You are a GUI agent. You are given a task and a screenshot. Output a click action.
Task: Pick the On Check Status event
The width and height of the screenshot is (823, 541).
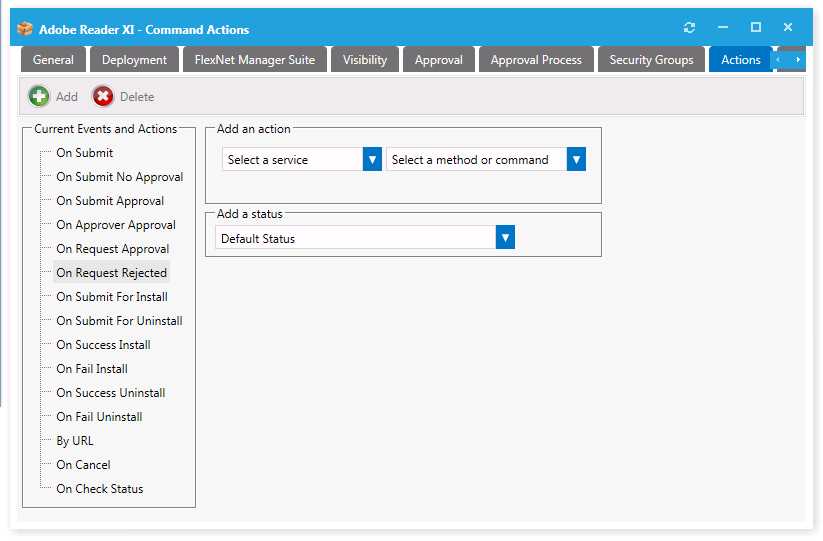(x=100, y=489)
